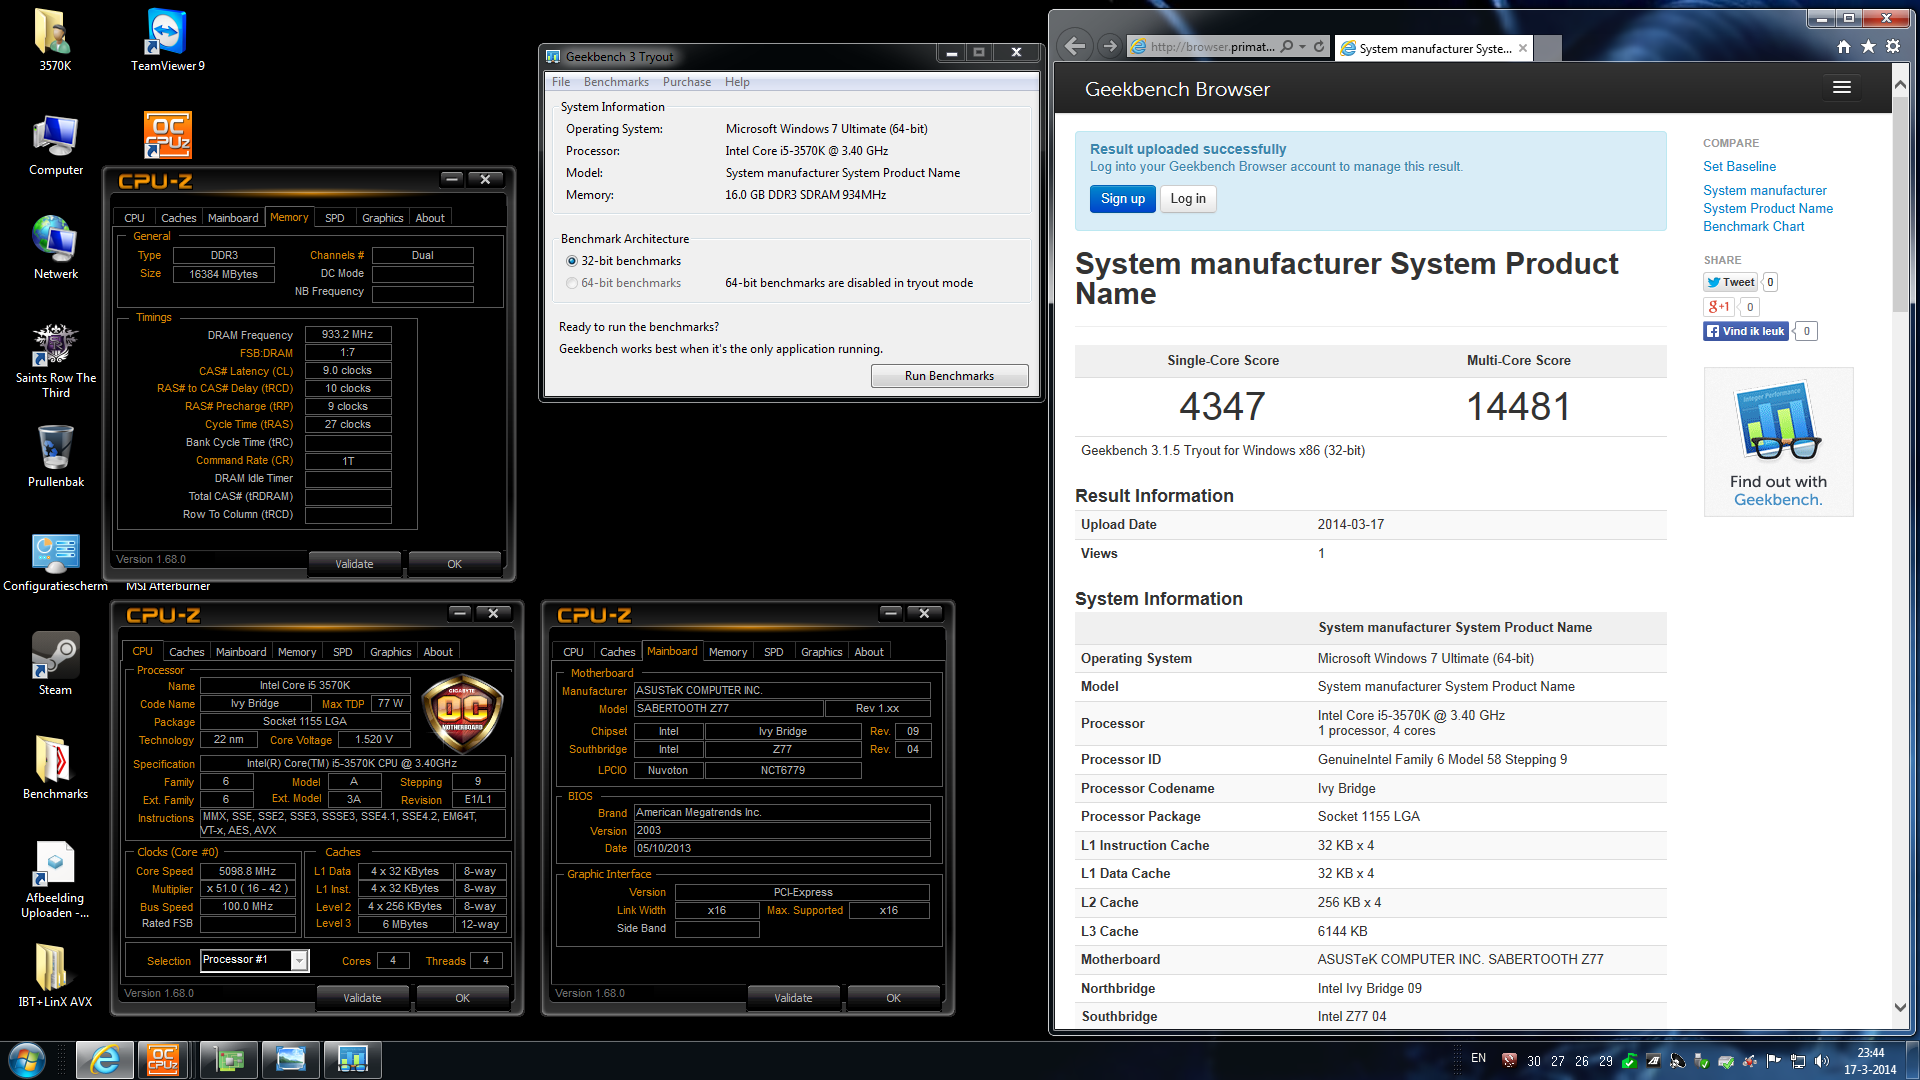Screen dimensions: 1920x1080
Task: Open Geekbench Purchase menu
Action: coord(687,82)
